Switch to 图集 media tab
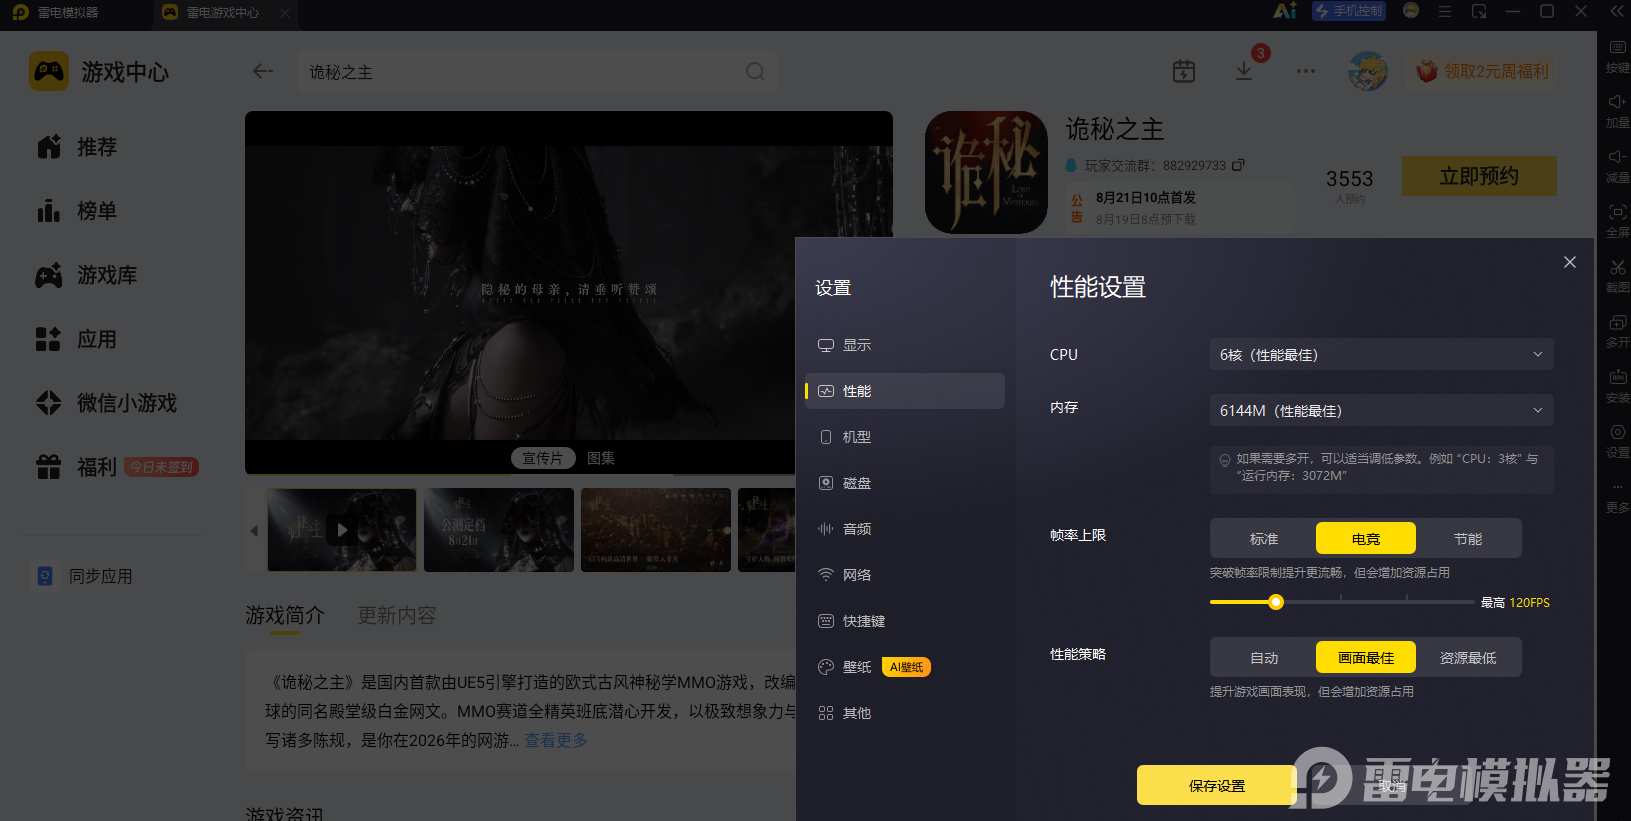The width and height of the screenshot is (1631, 821). point(601,458)
